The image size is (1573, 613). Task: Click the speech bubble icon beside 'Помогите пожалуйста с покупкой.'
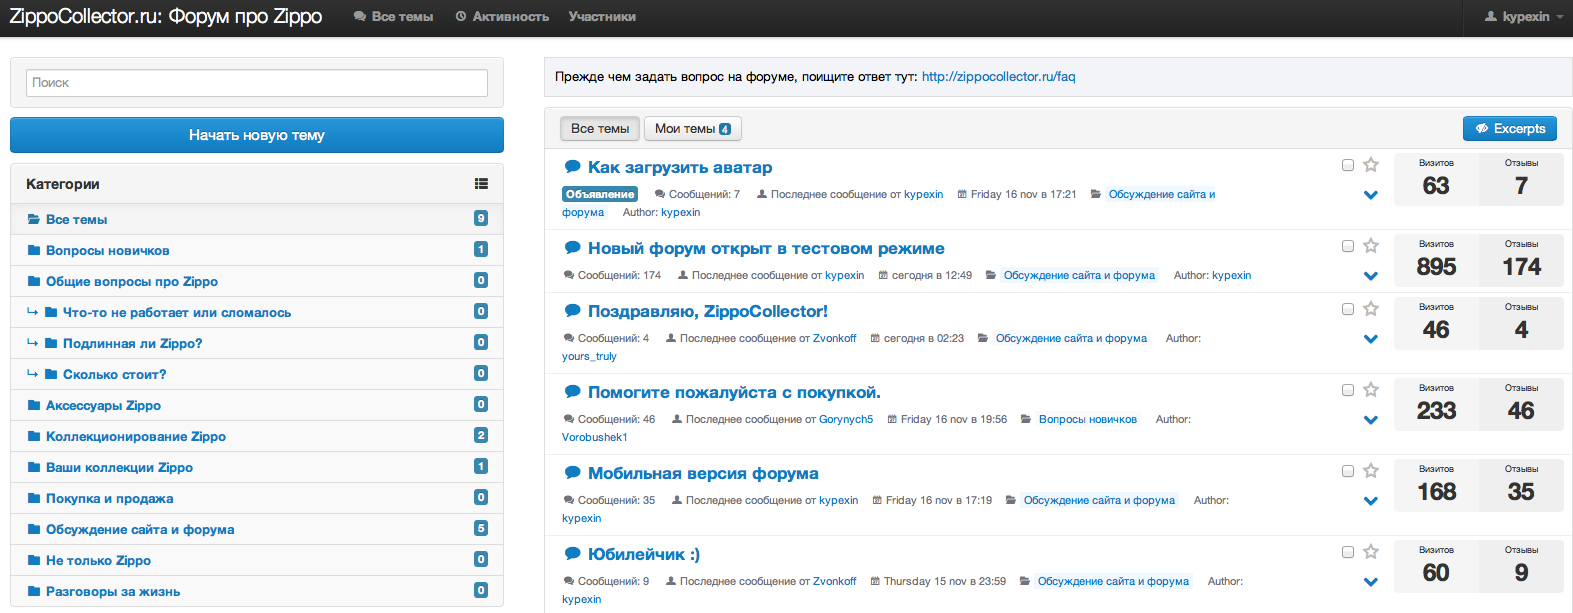pos(572,392)
